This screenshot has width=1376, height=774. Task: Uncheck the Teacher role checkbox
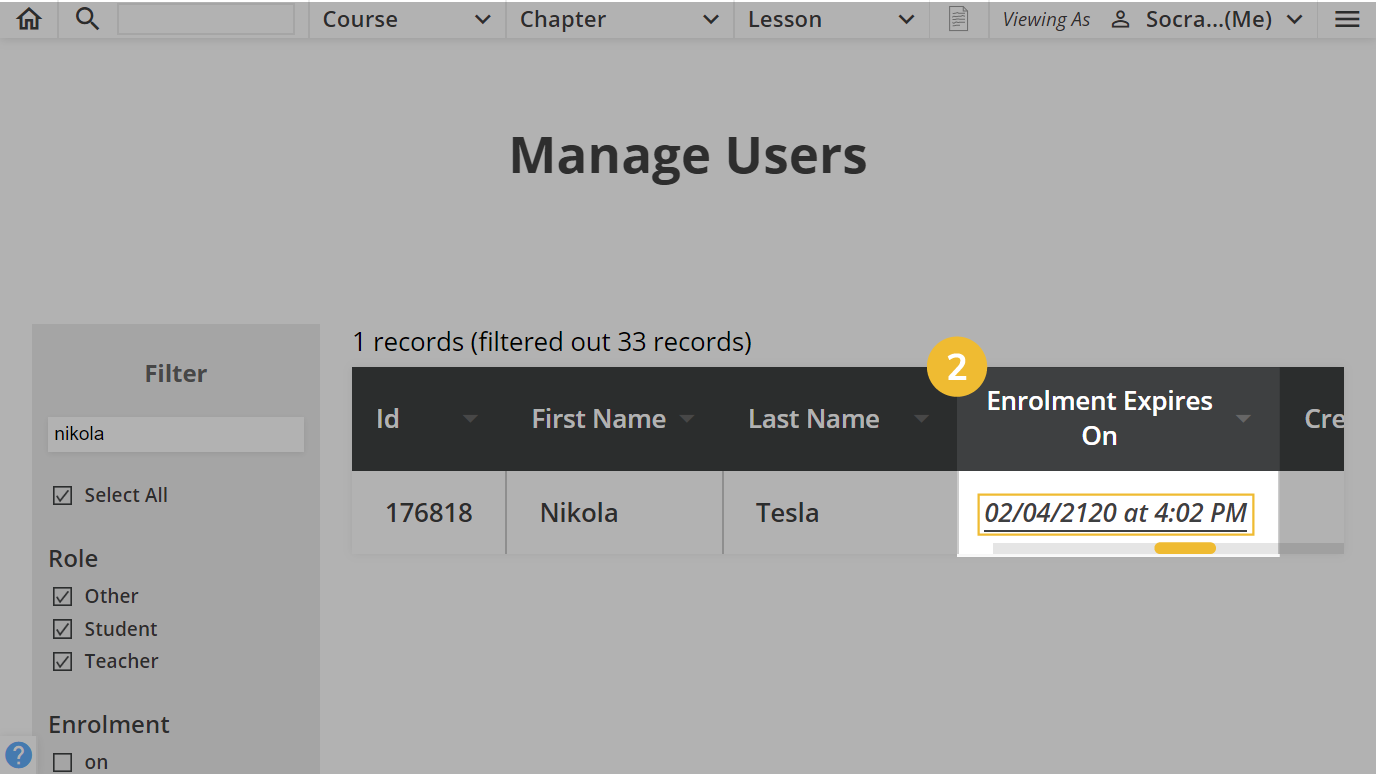click(63, 662)
